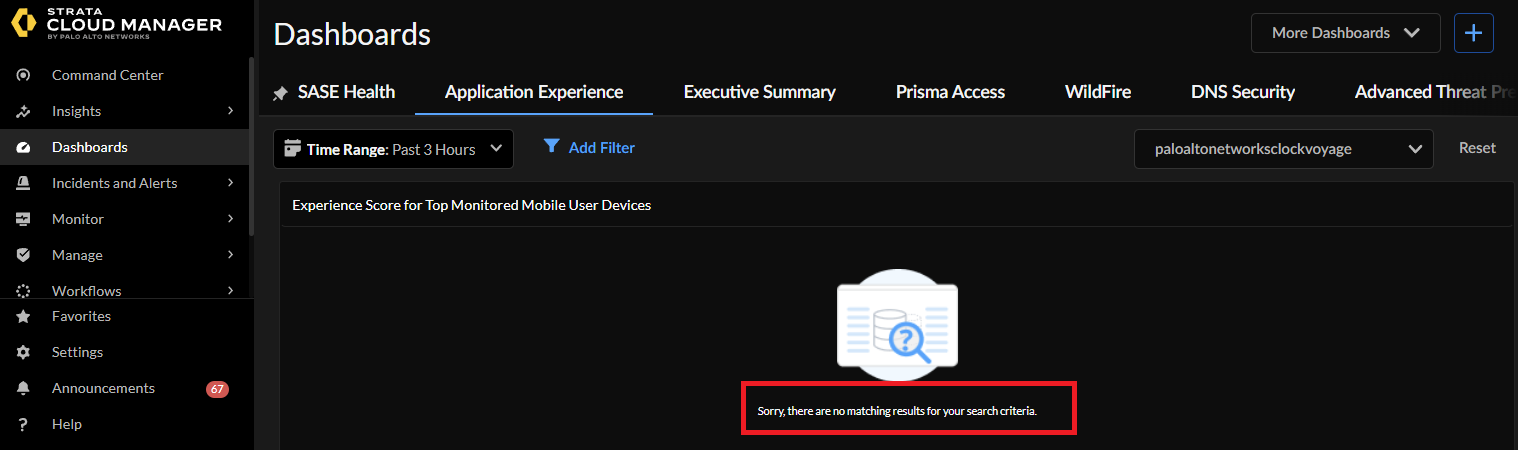Open the DNS Security tab

[1242, 92]
